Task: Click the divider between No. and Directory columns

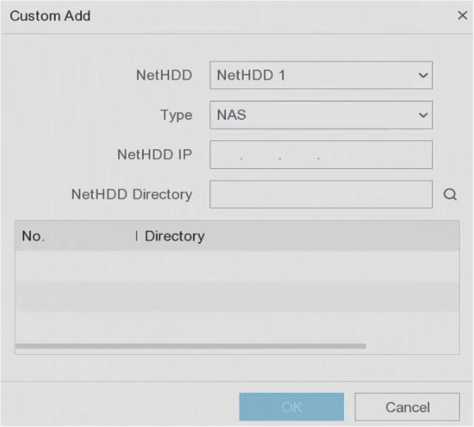Action: point(137,236)
